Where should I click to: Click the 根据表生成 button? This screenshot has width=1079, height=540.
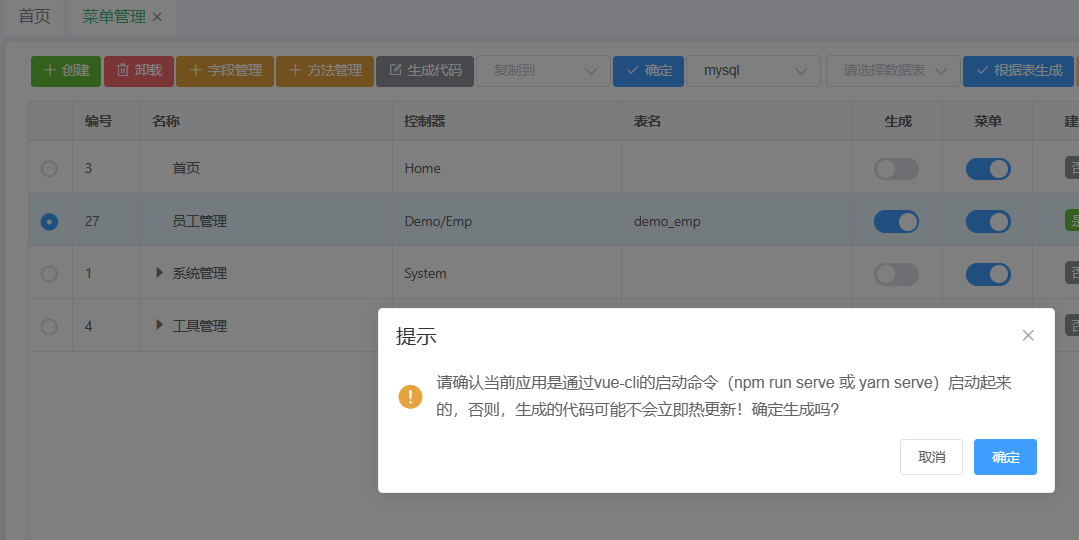pos(1018,71)
